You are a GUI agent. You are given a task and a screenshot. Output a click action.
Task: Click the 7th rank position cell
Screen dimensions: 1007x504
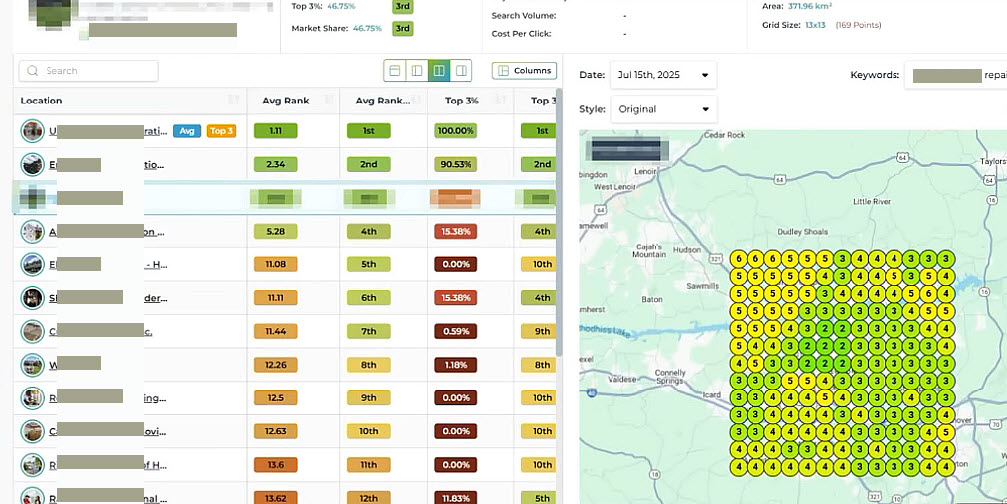(x=369, y=331)
